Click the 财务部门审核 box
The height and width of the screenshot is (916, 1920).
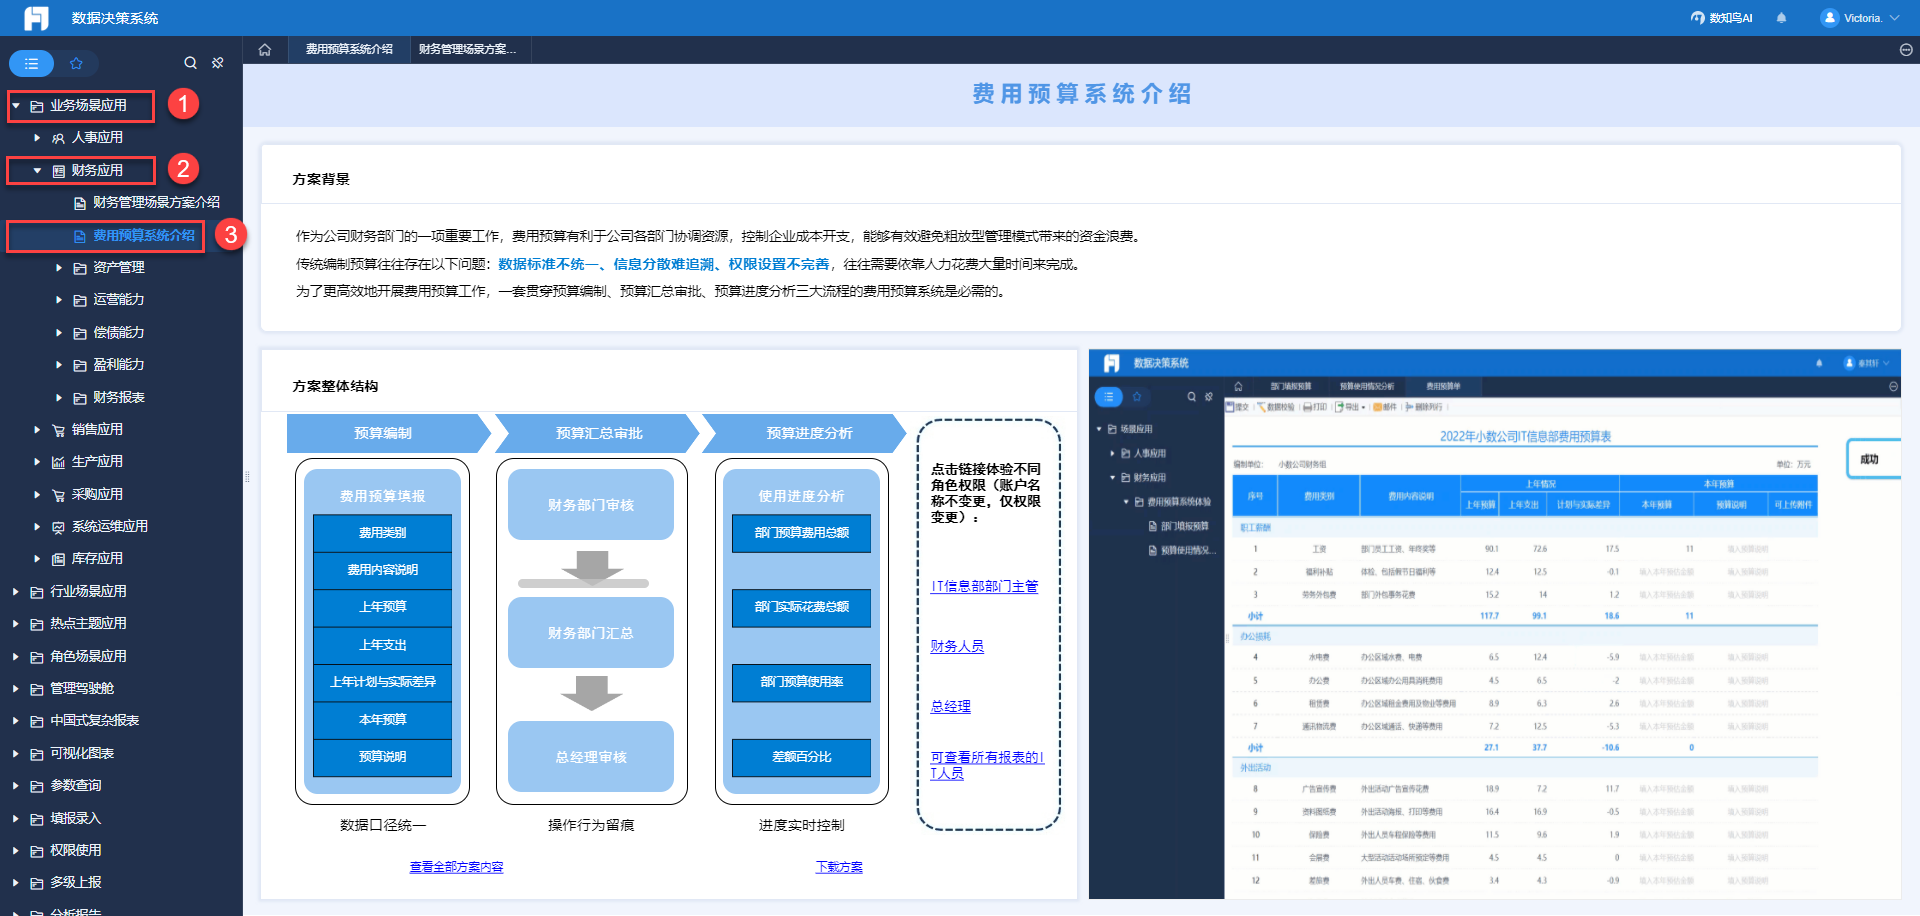point(591,505)
